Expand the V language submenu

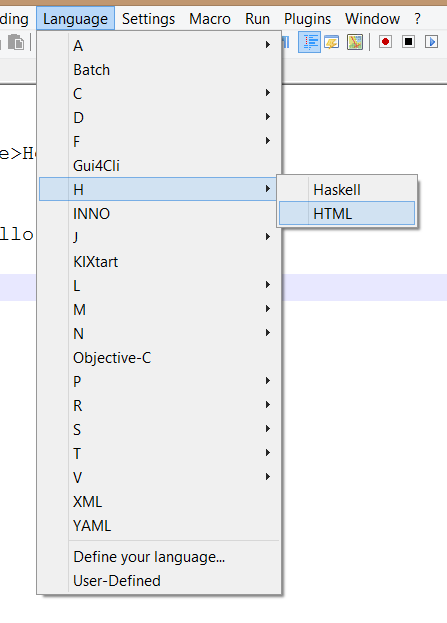click(159, 477)
